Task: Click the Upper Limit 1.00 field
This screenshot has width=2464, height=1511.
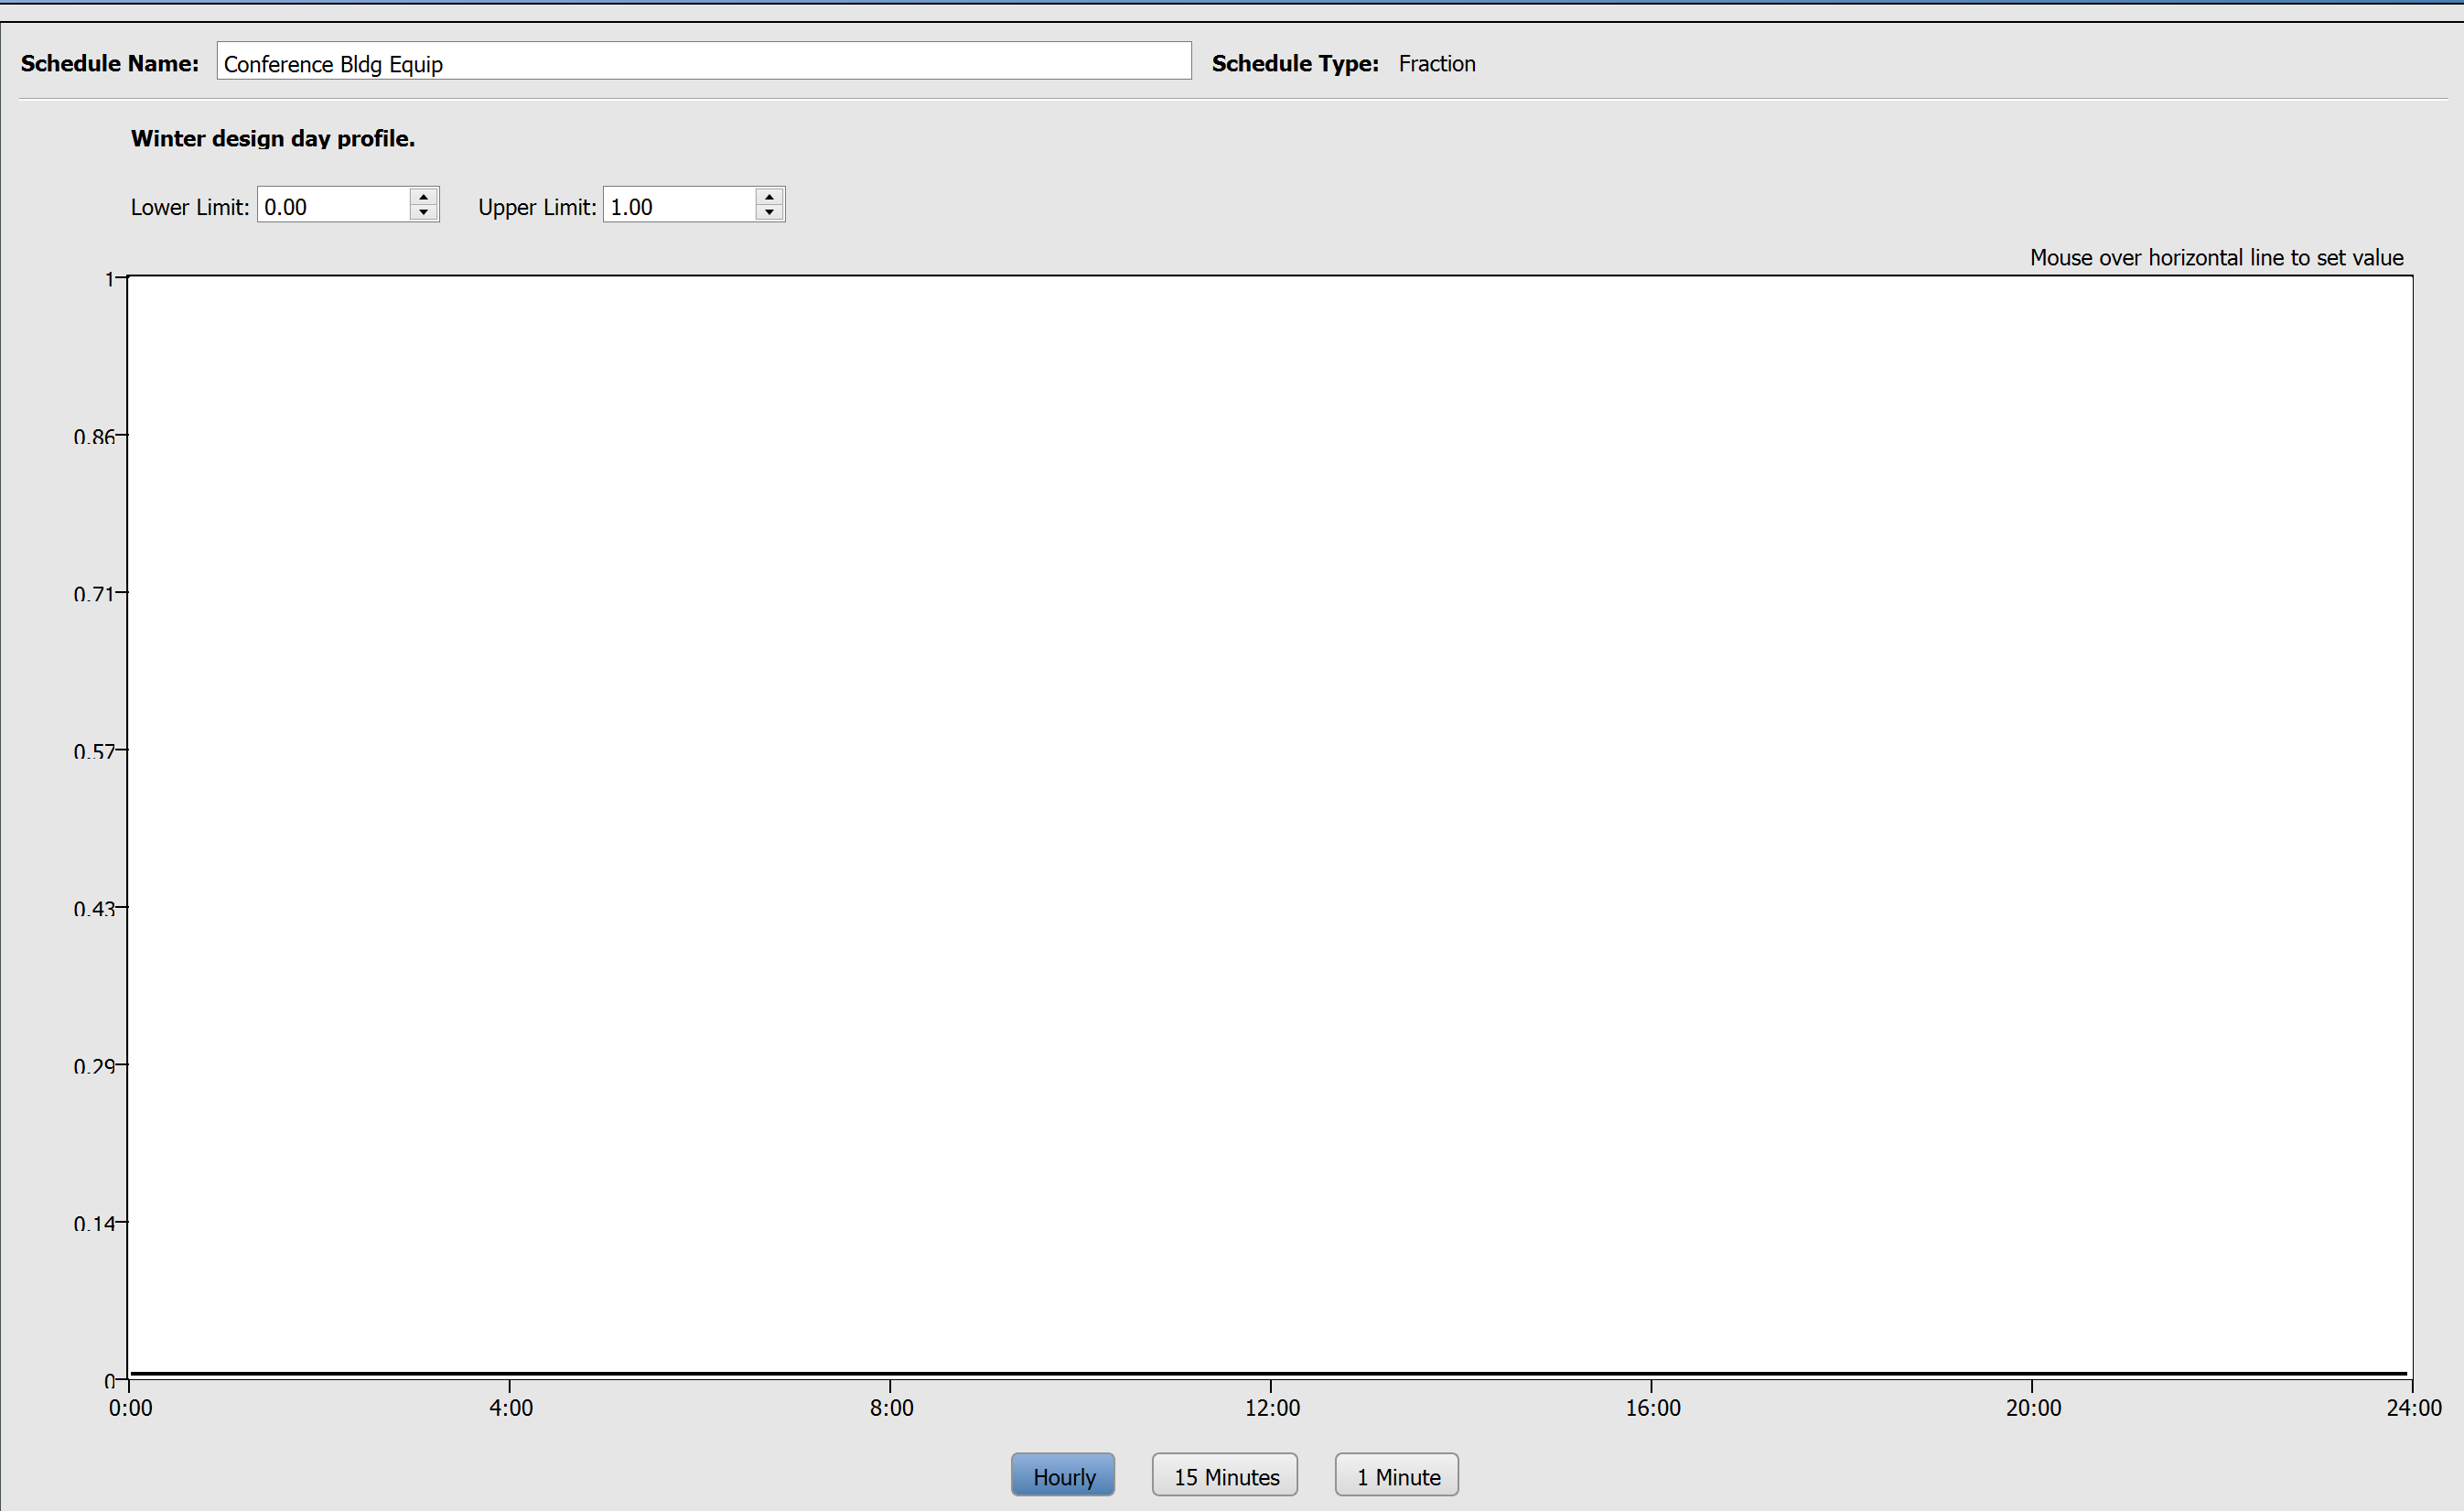Action: pos(680,206)
